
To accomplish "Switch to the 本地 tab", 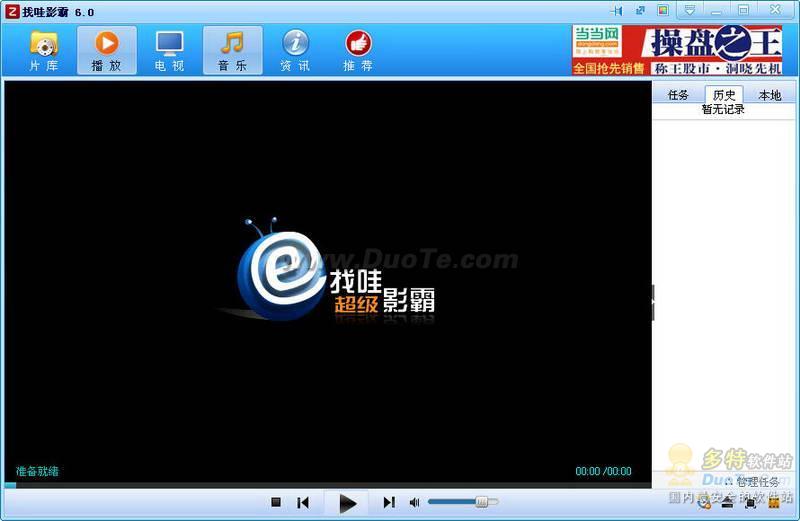I will [770, 95].
